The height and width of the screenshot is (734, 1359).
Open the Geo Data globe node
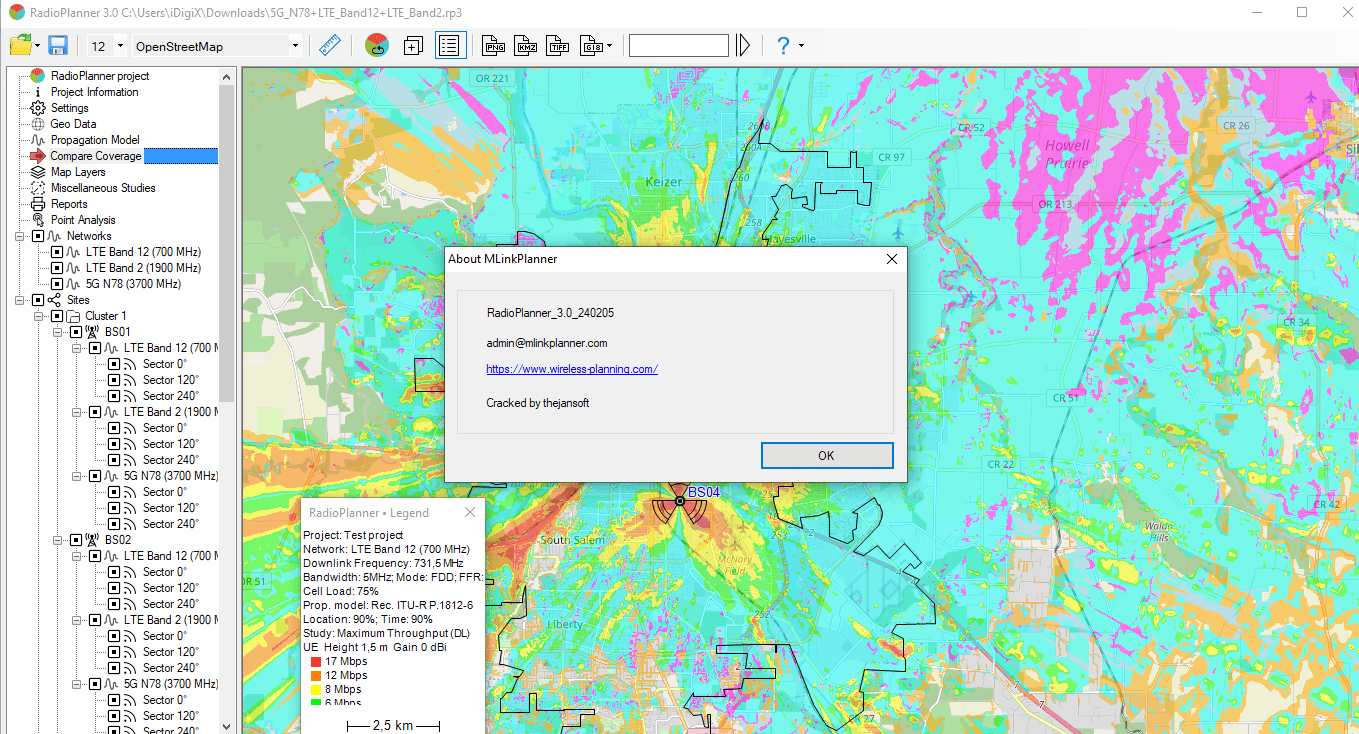(x=73, y=124)
